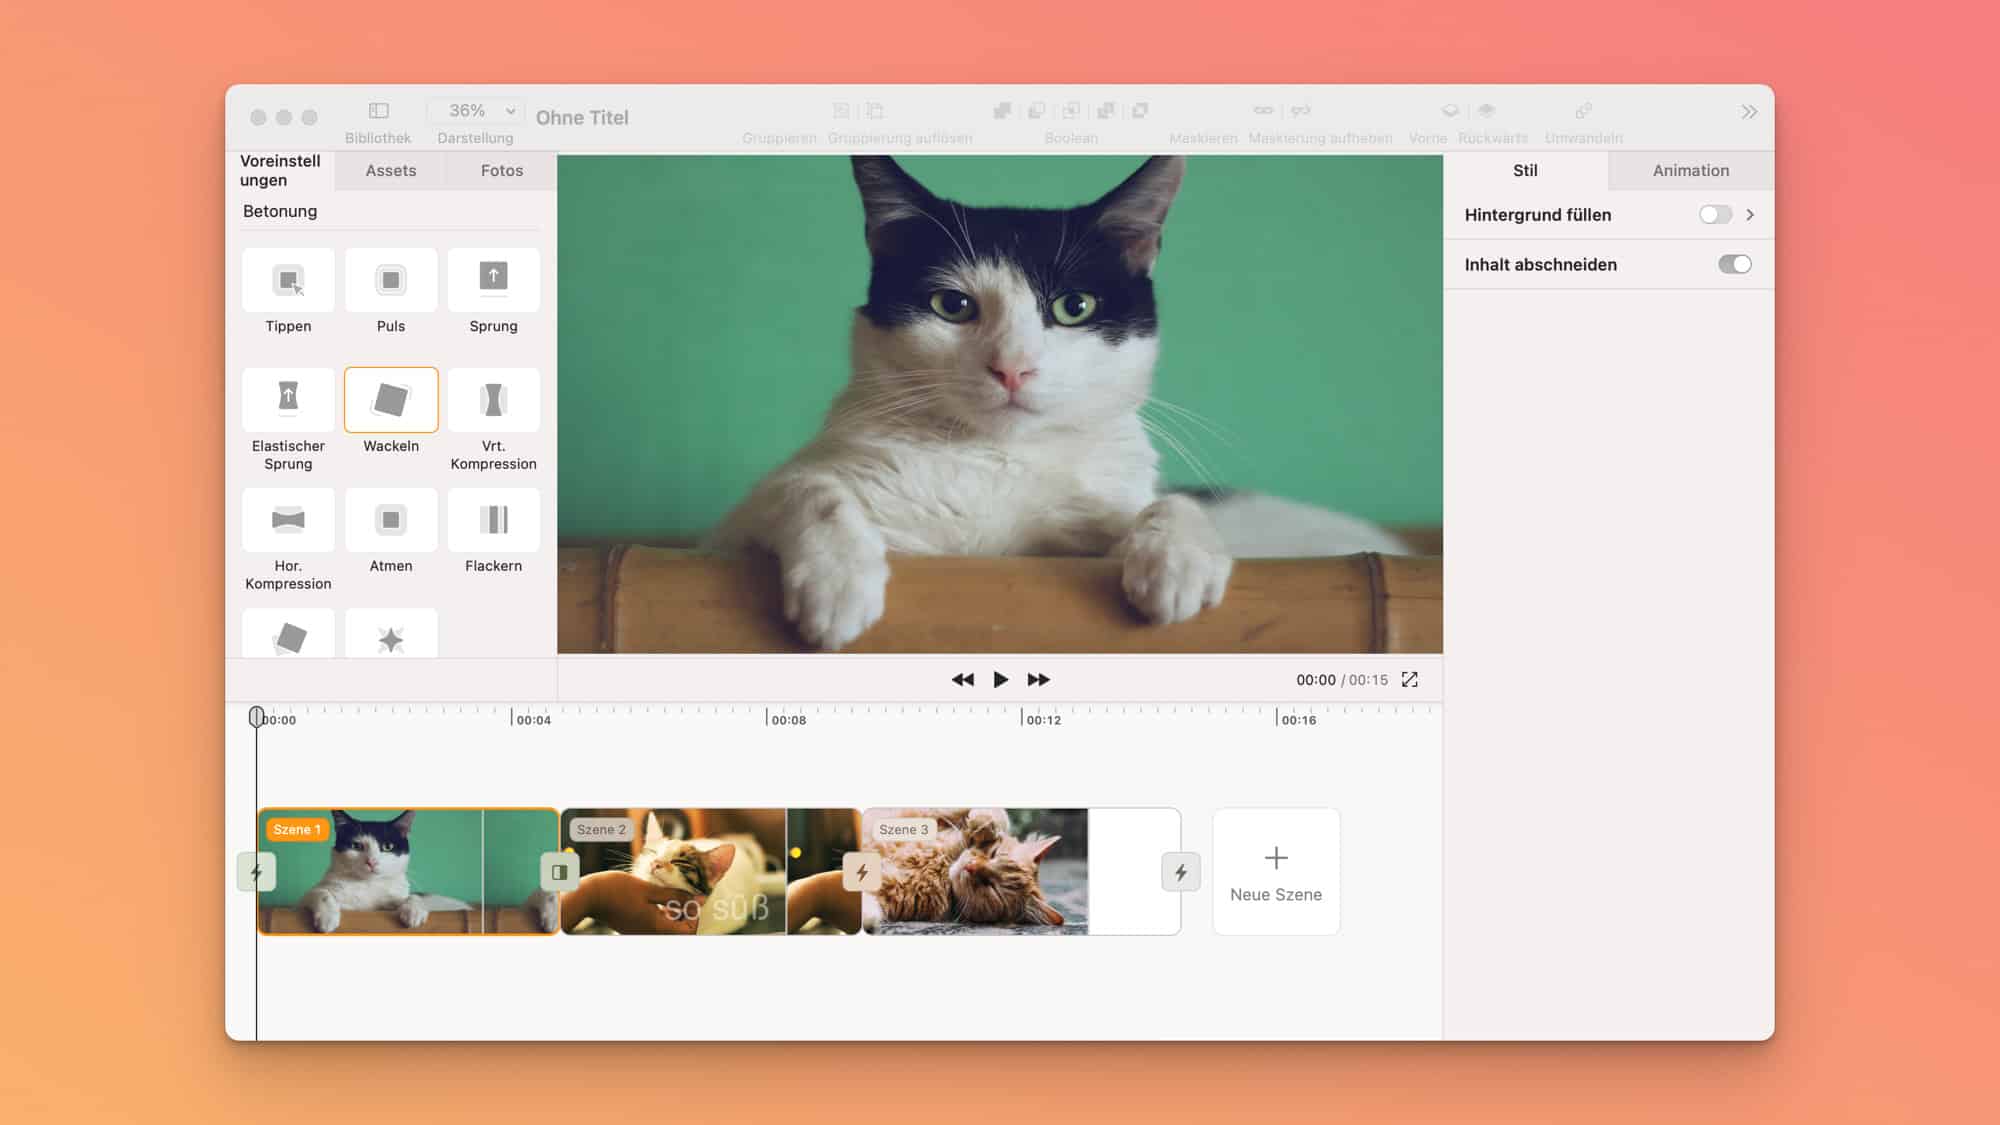Screen dimensions: 2000x1125
Task: Select the Flackern preset
Action: coord(493,521)
